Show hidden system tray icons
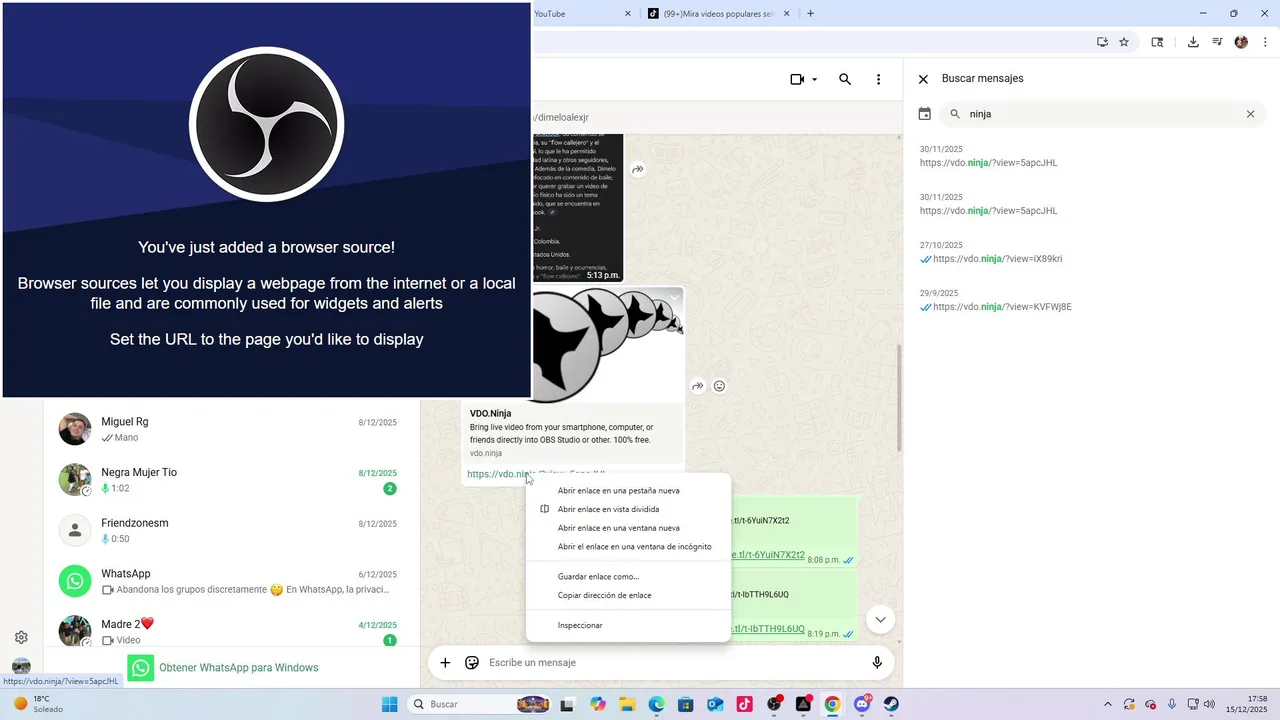1280x720 pixels. (x=1107, y=704)
